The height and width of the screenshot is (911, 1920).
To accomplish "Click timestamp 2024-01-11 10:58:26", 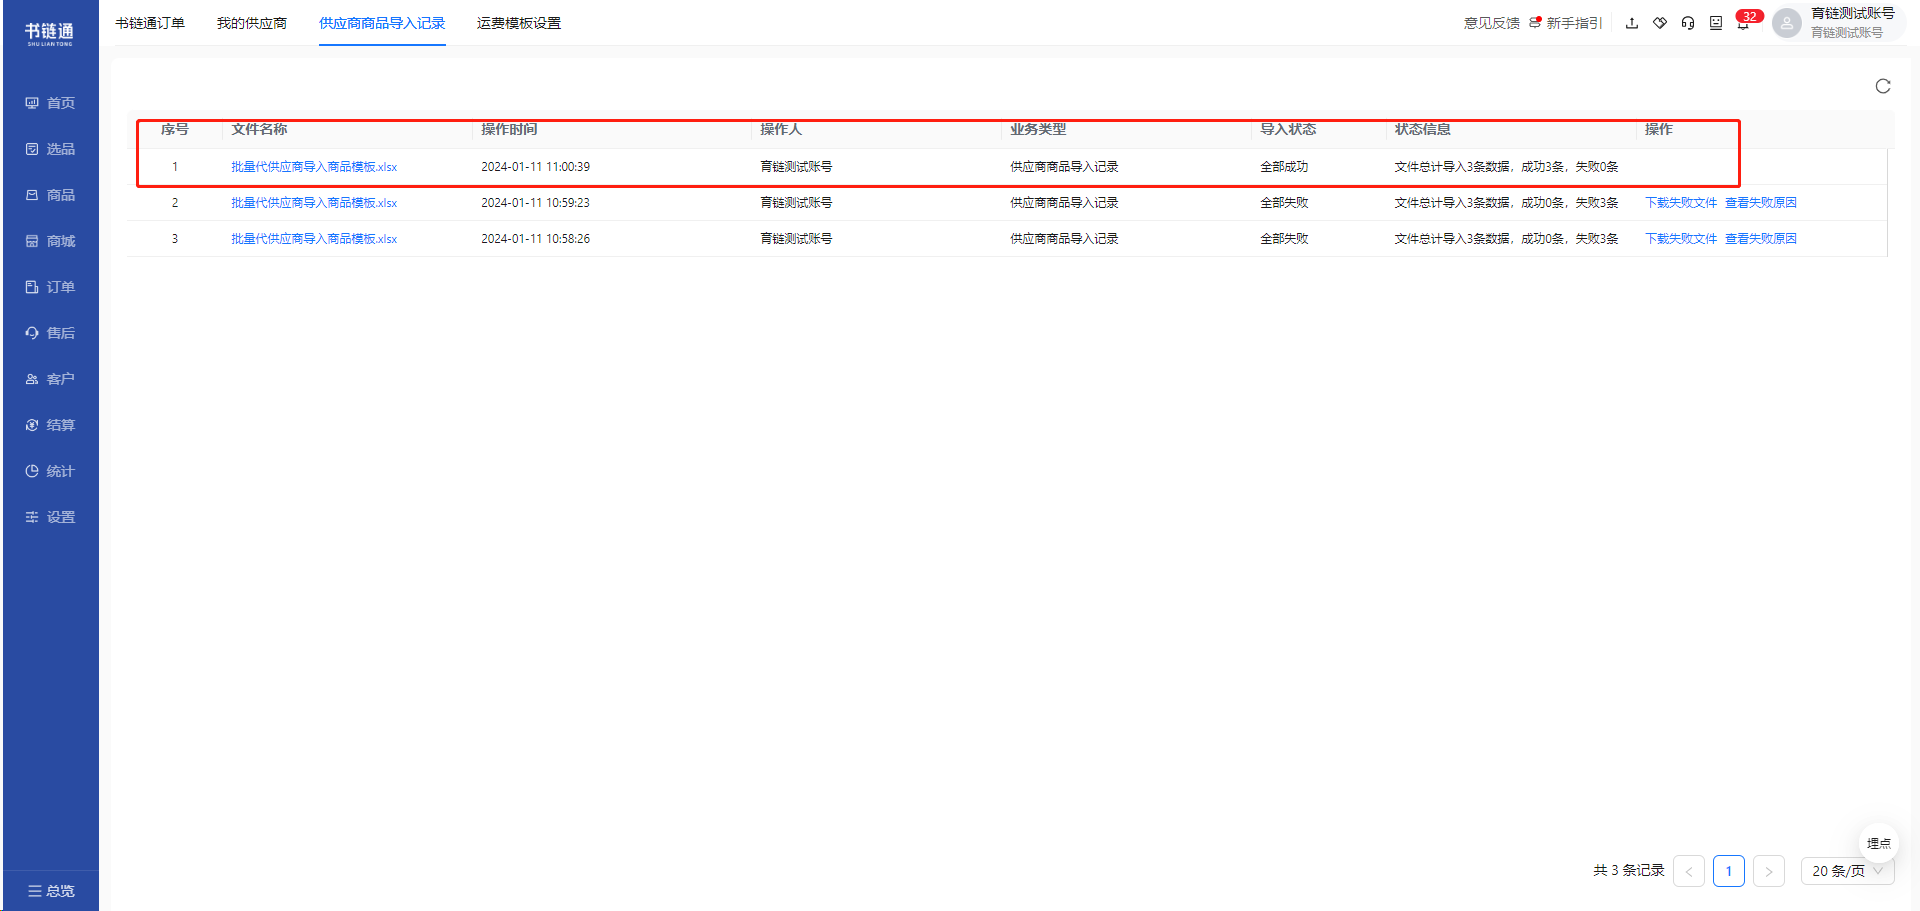I will point(535,239).
